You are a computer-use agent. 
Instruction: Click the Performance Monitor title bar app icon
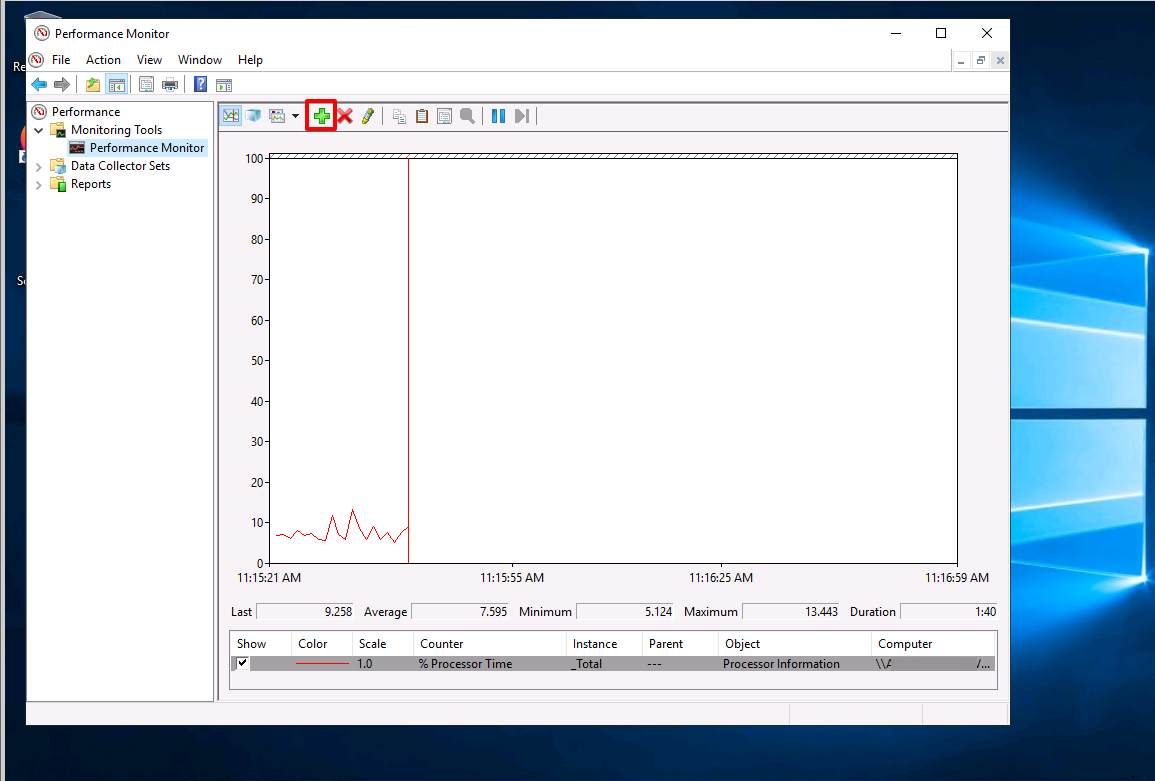pos(42,33)
